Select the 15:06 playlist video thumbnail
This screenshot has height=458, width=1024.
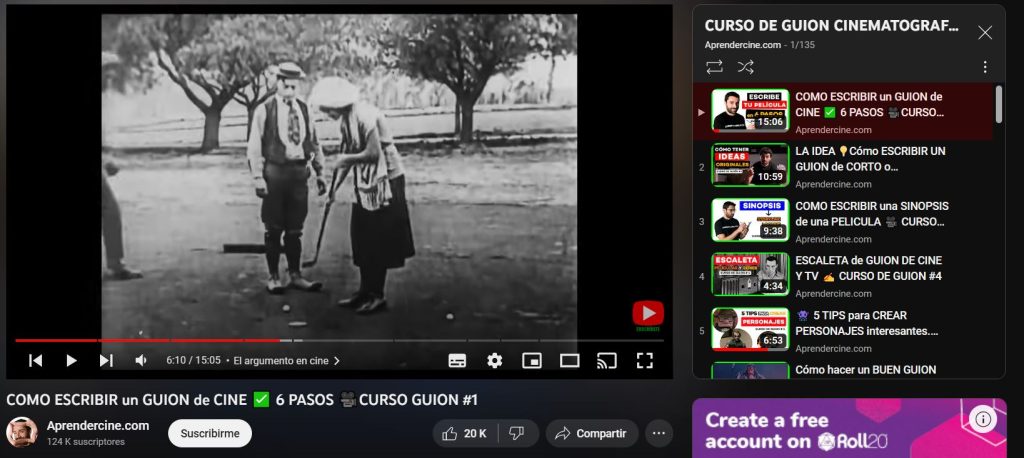click(x=750, y=110)
